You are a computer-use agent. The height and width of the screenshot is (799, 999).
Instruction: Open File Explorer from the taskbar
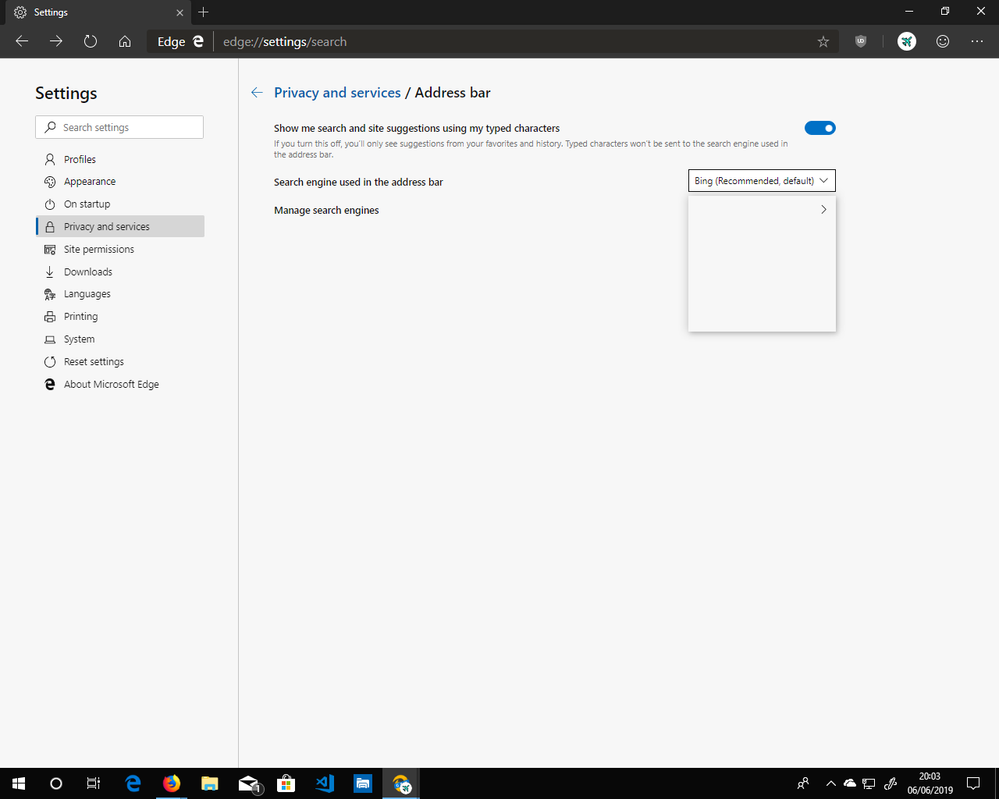click(209, 783)
